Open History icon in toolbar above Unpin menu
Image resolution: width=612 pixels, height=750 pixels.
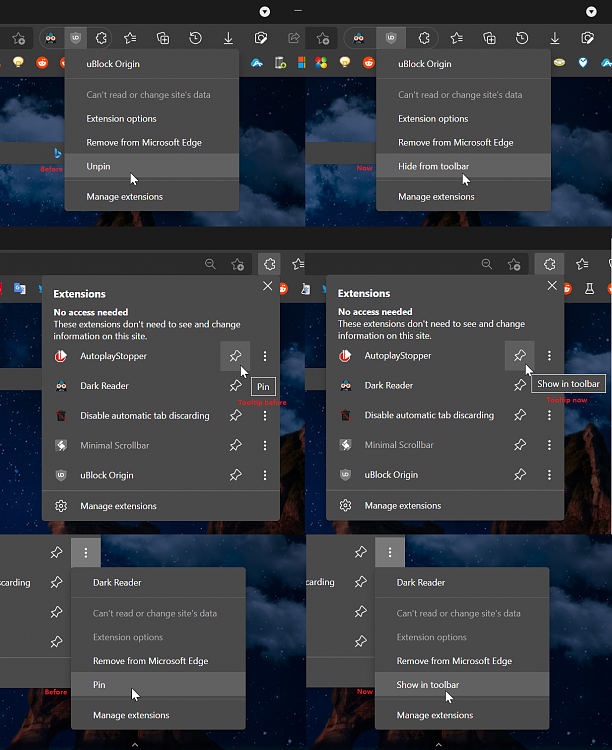pyautogui.click(x=195, y=38)
